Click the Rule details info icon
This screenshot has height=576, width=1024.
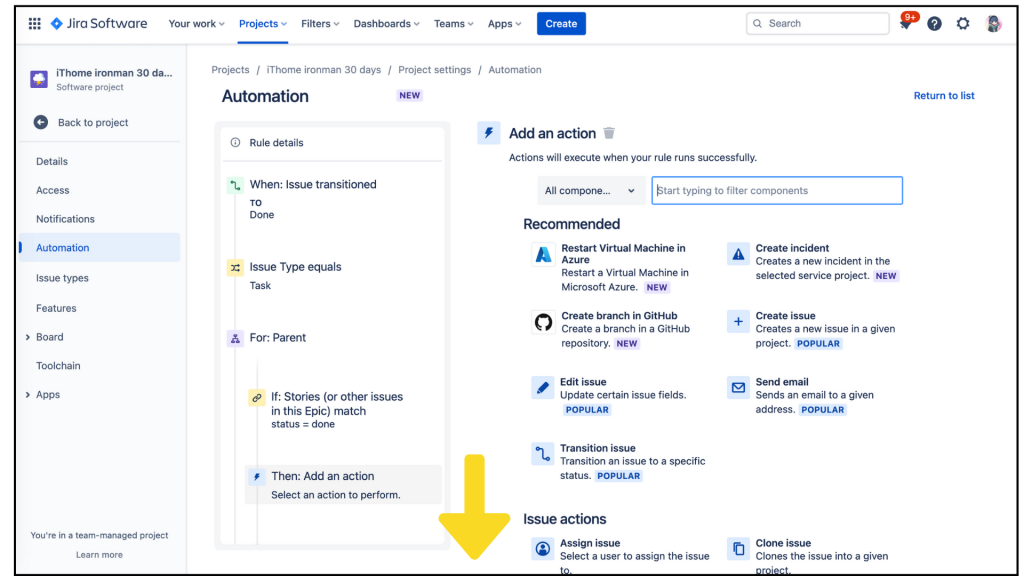(x=235, y=142)
